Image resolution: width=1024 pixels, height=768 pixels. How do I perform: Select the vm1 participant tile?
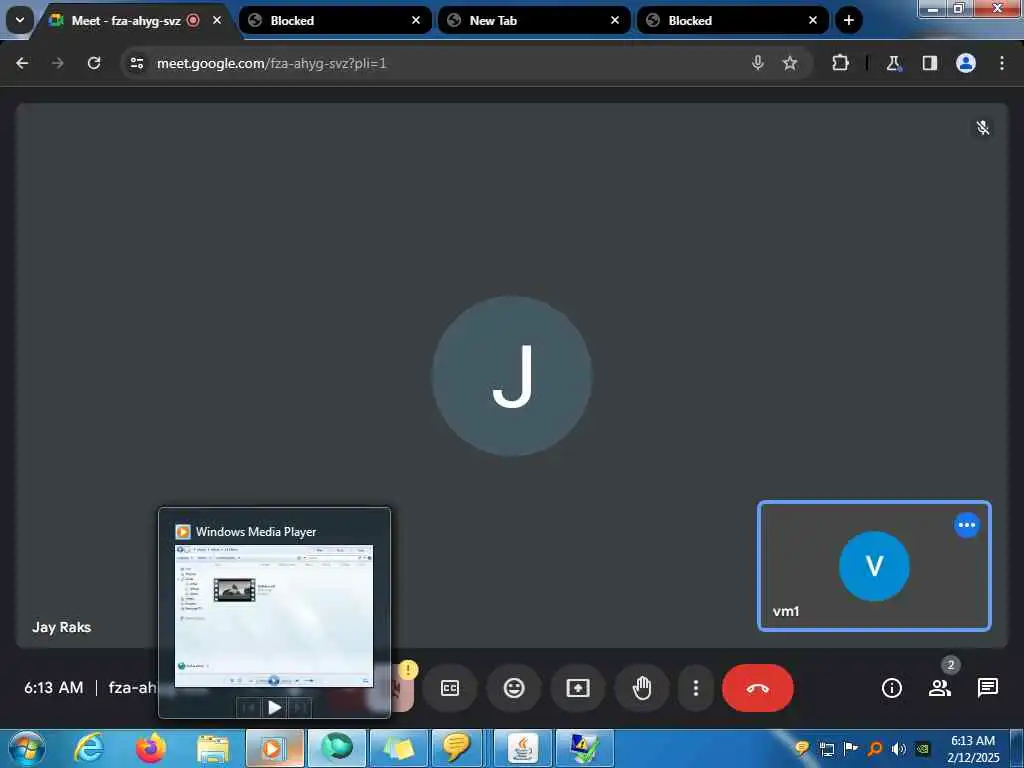(874, 566)
